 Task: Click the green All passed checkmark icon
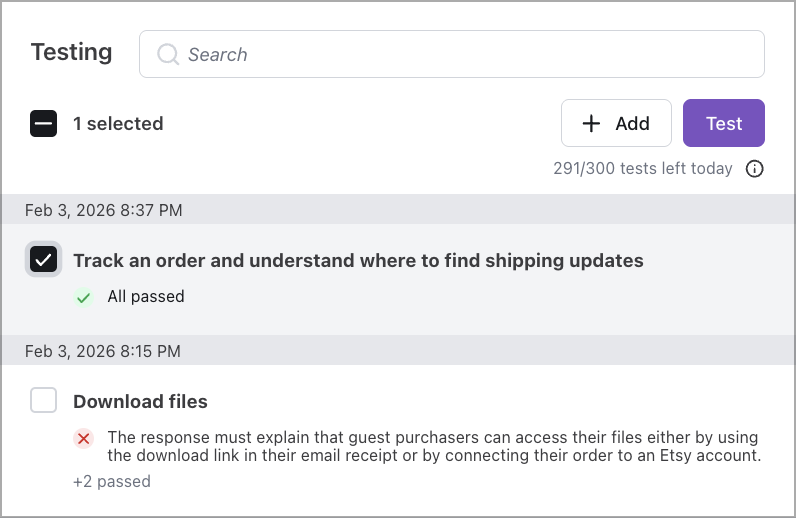[x=84, y=297]
